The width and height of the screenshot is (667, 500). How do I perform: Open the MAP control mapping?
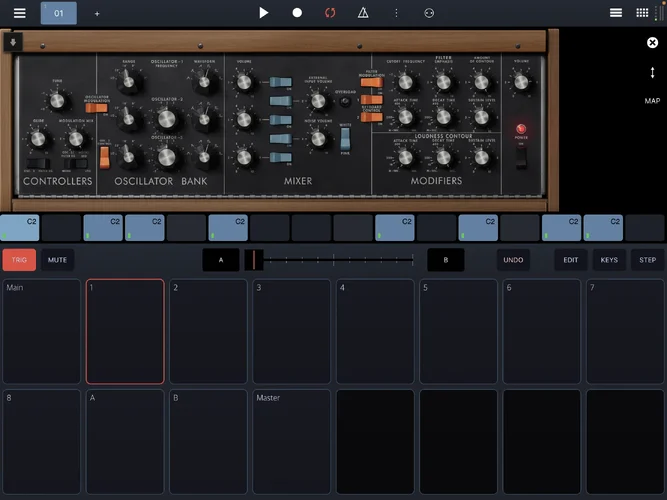pyautogui.click(x=652, y=101)
